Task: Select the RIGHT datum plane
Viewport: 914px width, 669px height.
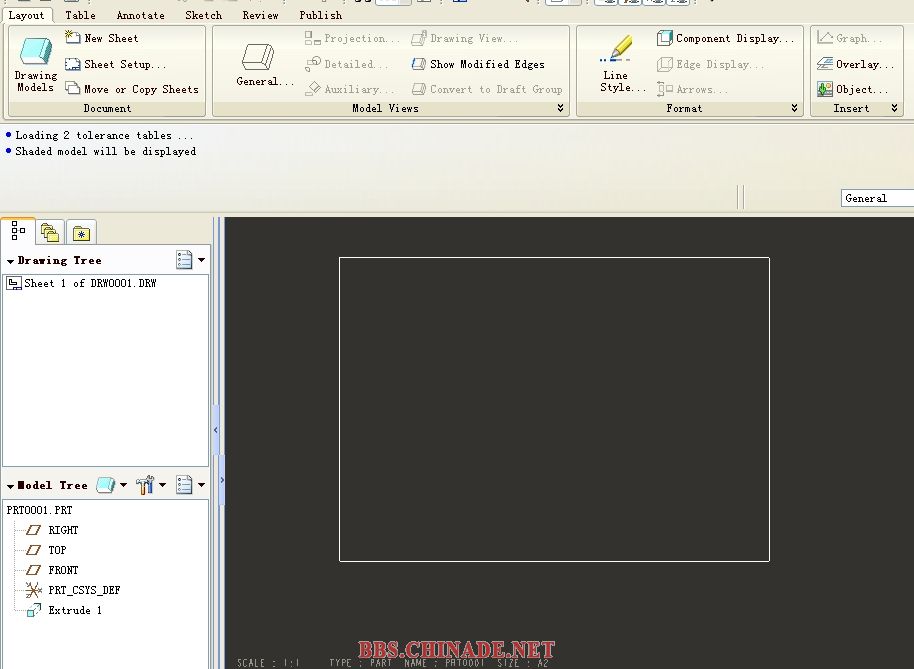Action: point(53,530)
